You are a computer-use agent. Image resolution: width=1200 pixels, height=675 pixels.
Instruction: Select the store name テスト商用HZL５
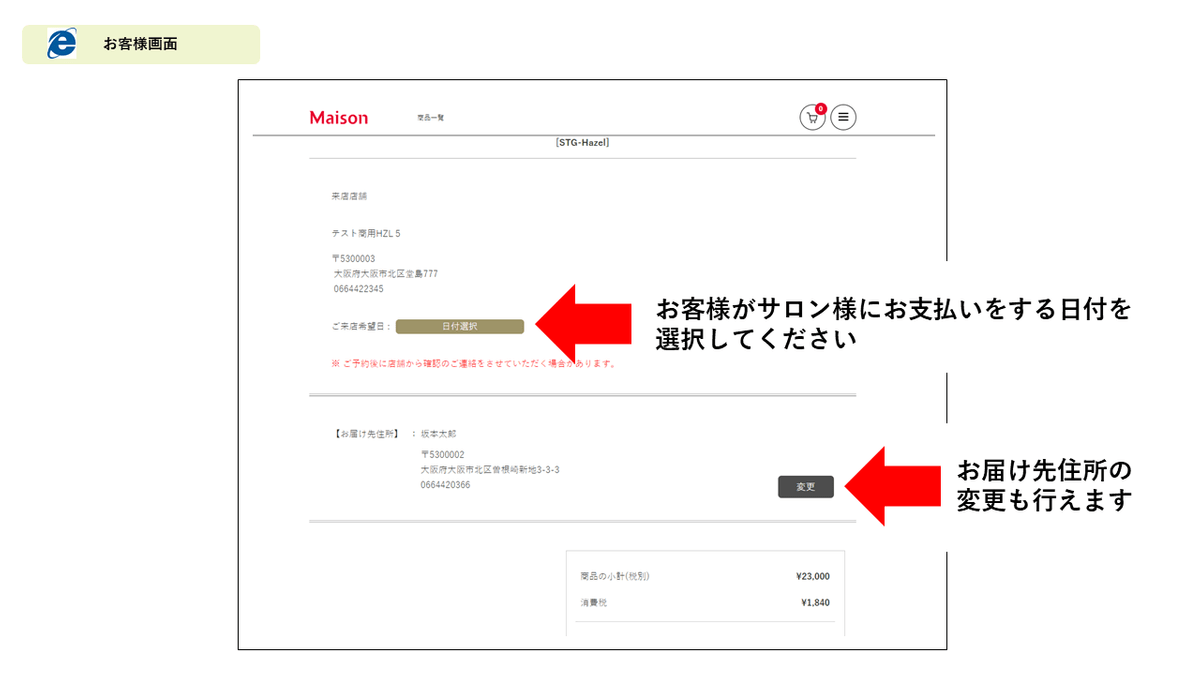pos(366,233)
